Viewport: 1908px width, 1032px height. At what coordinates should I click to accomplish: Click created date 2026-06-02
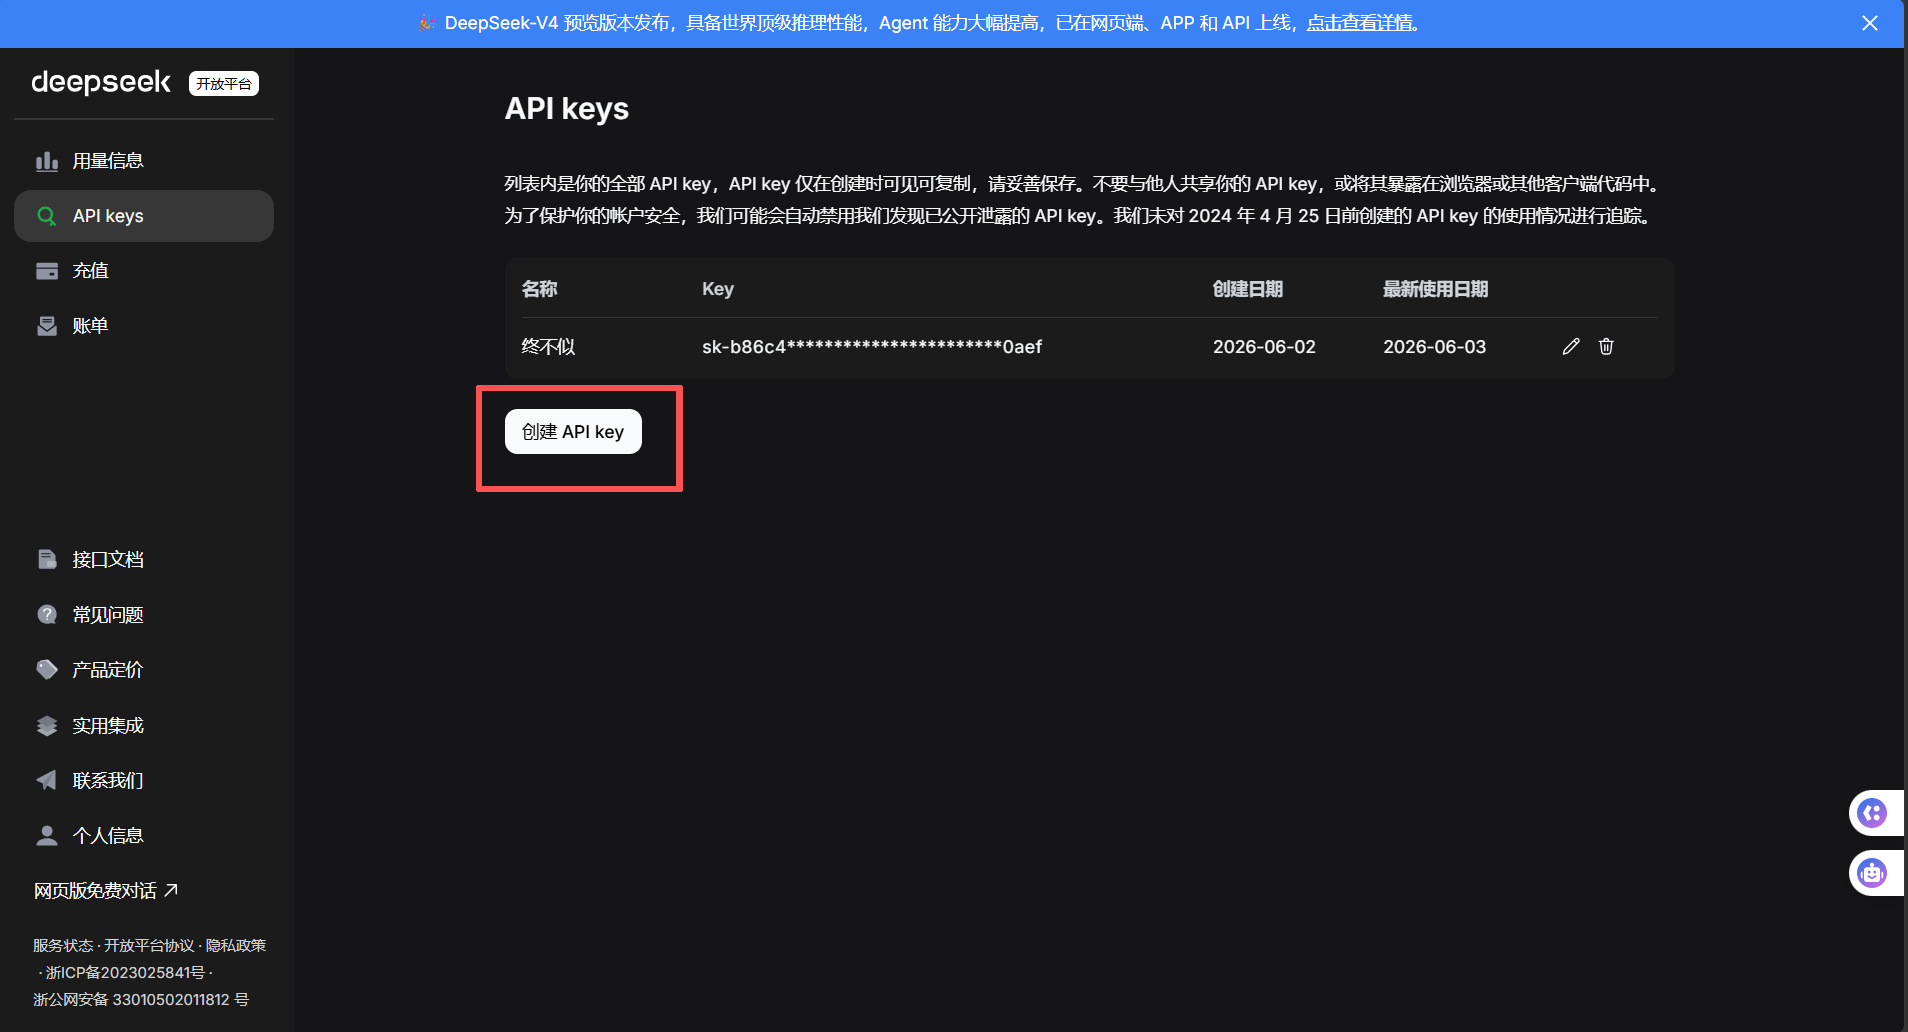click(1264, 346)
